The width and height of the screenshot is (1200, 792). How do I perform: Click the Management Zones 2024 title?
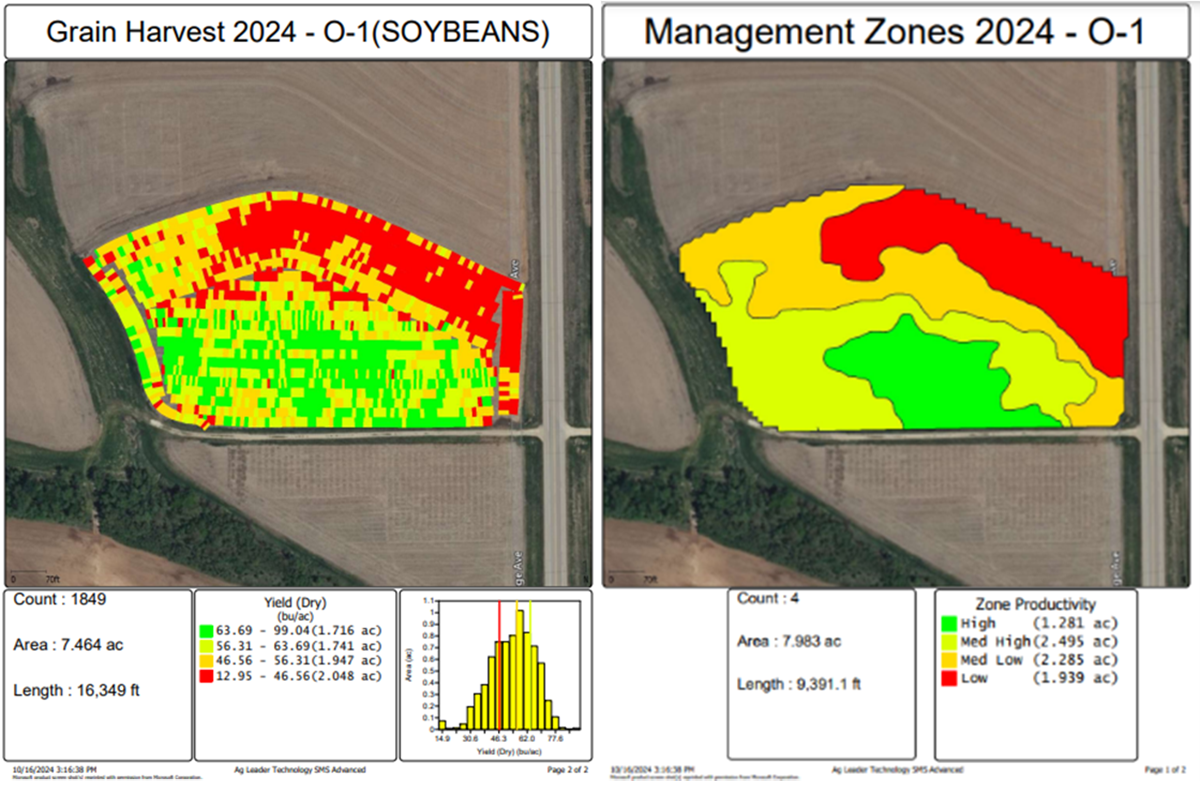(895, 31)
